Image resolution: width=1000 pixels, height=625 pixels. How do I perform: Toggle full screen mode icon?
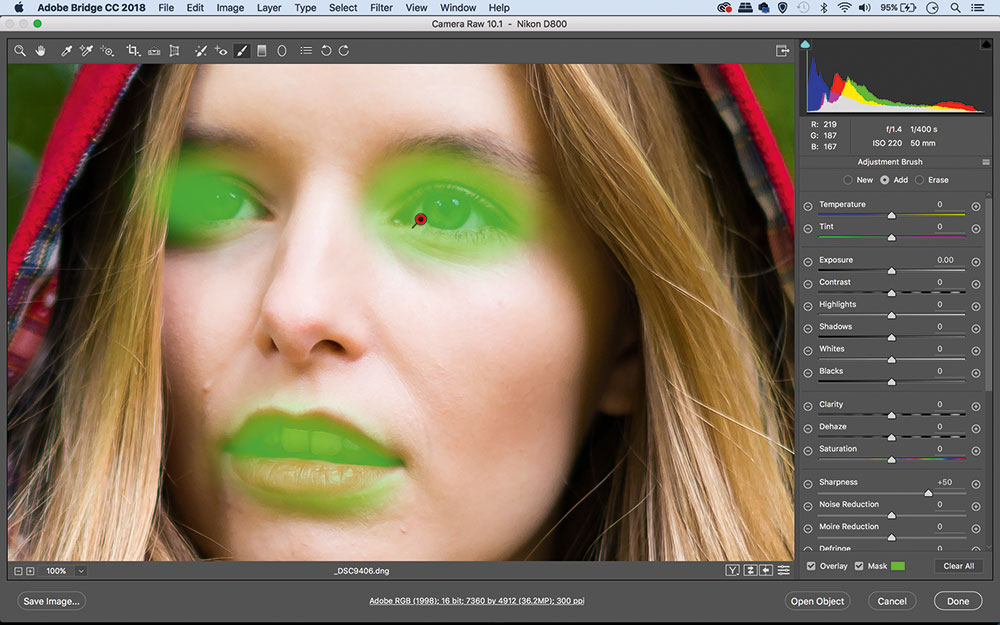click(782, 50)
